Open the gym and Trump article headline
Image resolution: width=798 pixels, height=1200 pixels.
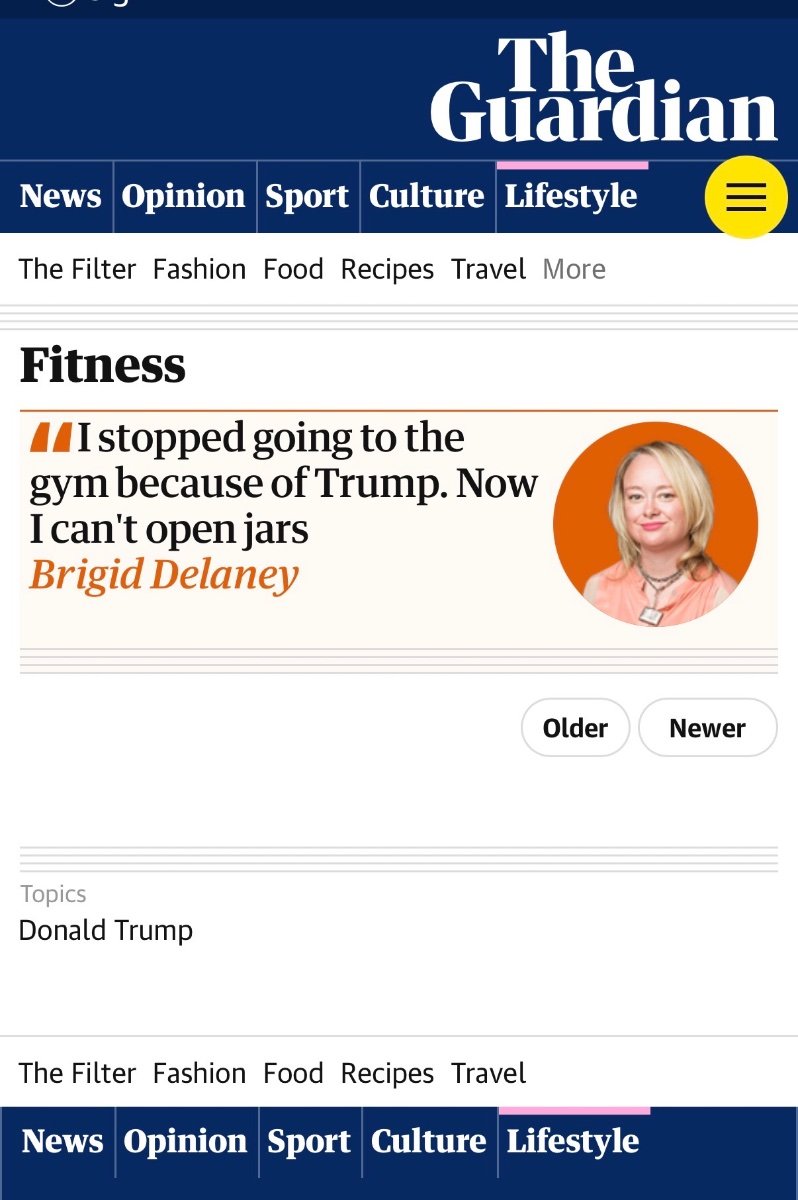point(283,483)
